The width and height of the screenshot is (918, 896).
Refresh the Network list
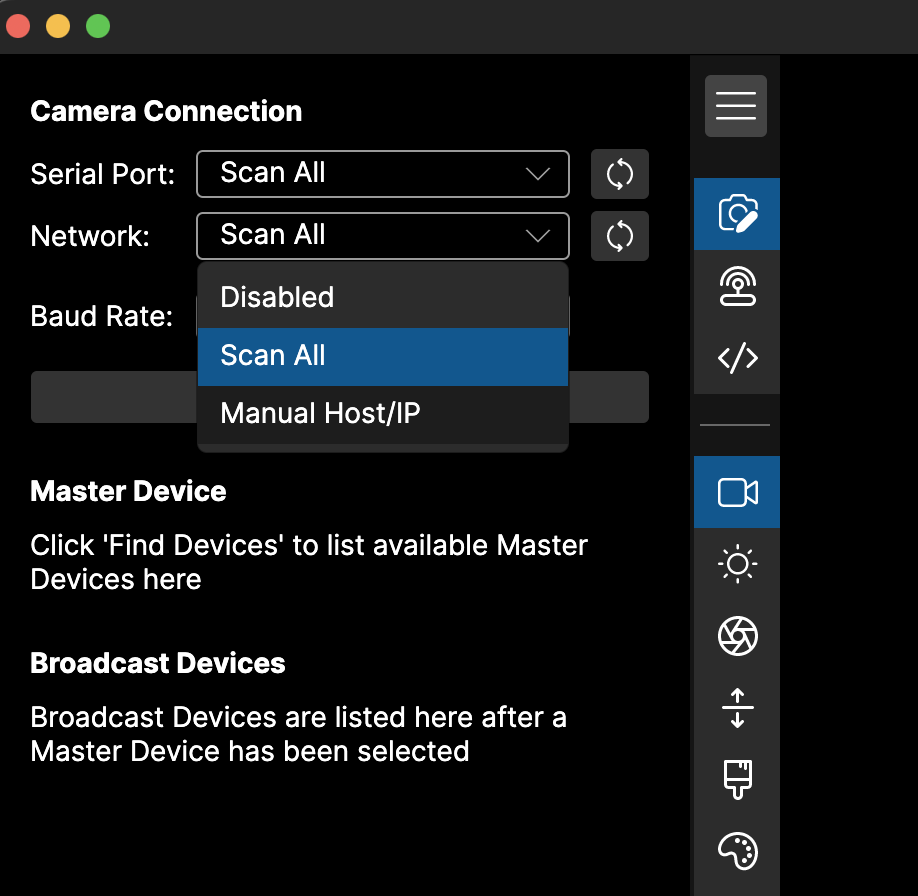point(620,236)
